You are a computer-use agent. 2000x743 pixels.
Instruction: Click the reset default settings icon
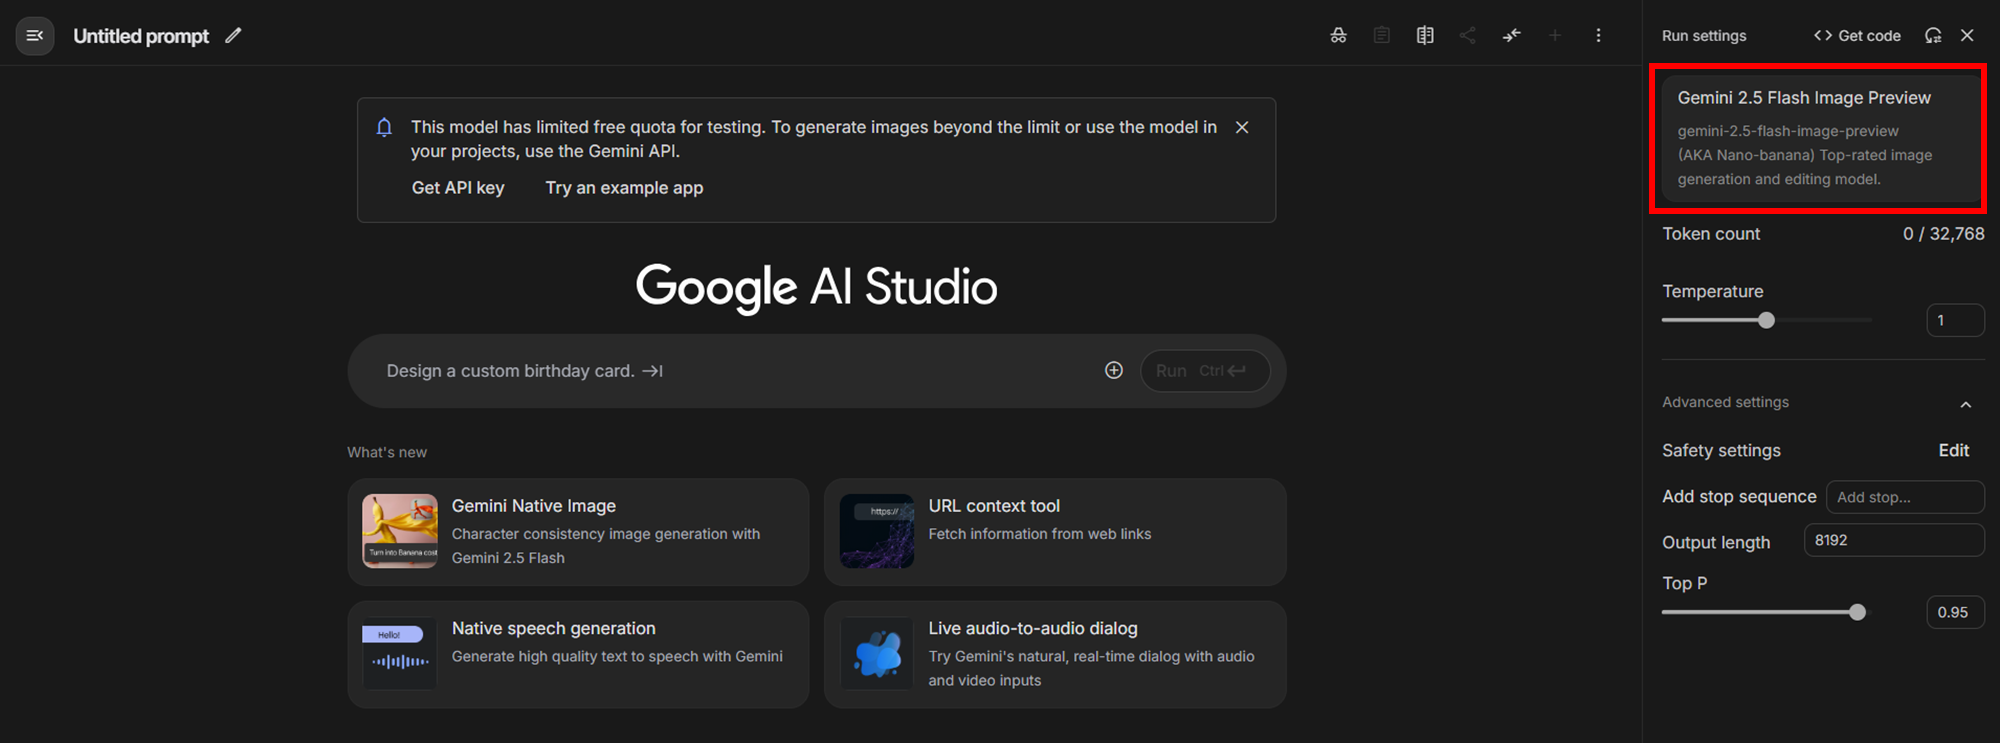click(x=1933, y=36)
